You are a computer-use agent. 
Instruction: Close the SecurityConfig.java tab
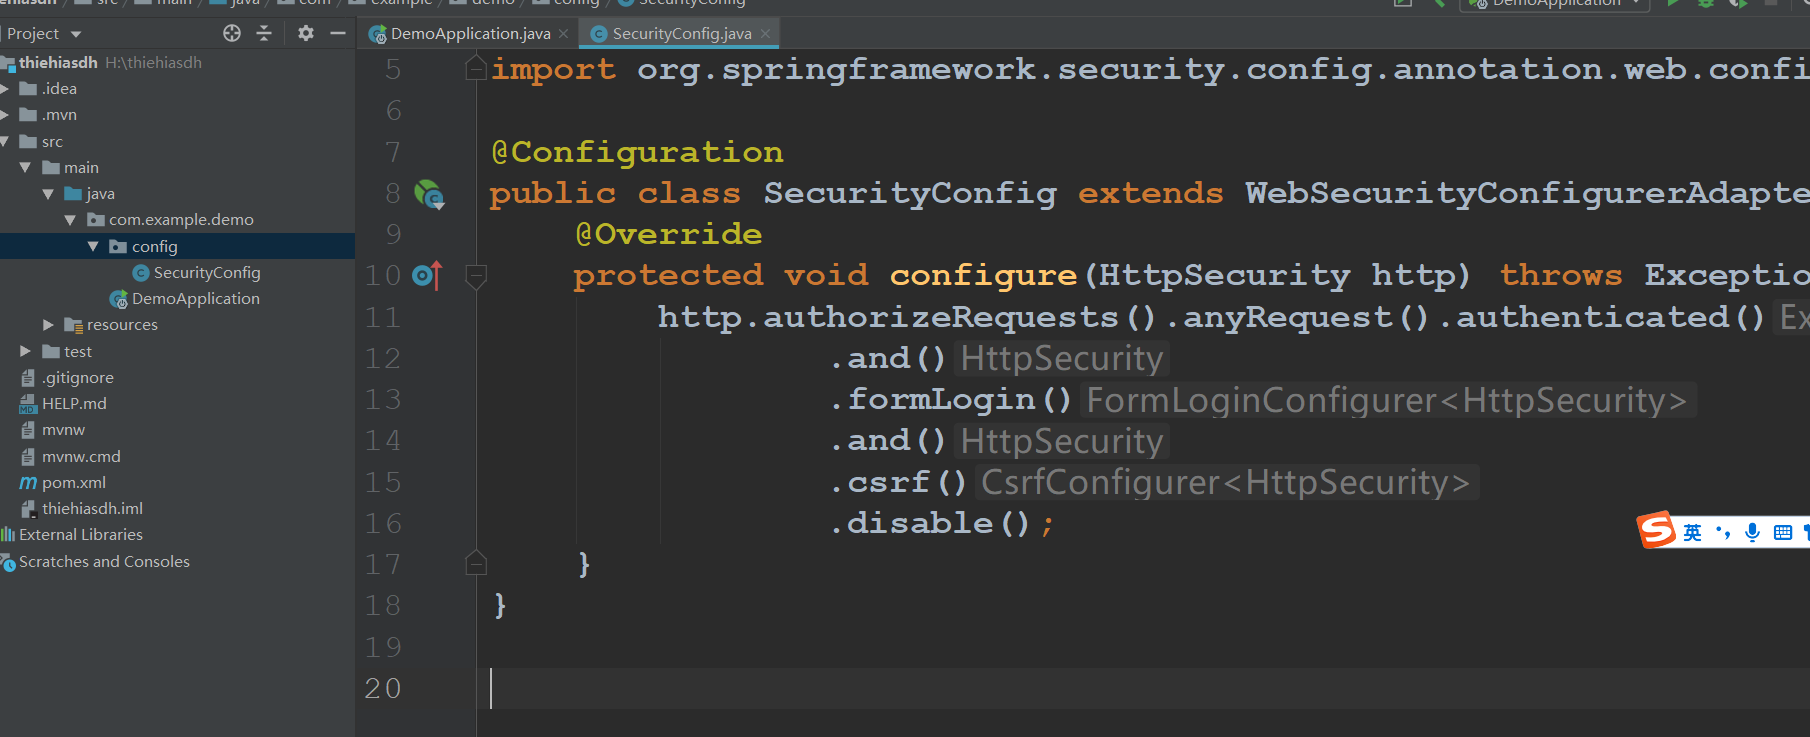[766, 34]
